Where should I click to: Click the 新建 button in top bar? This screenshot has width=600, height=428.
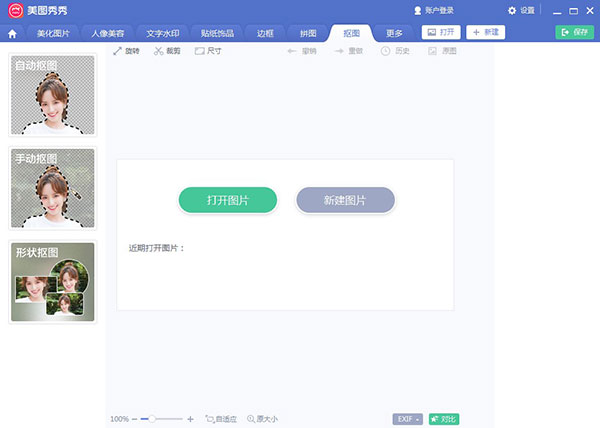(486, 32)
